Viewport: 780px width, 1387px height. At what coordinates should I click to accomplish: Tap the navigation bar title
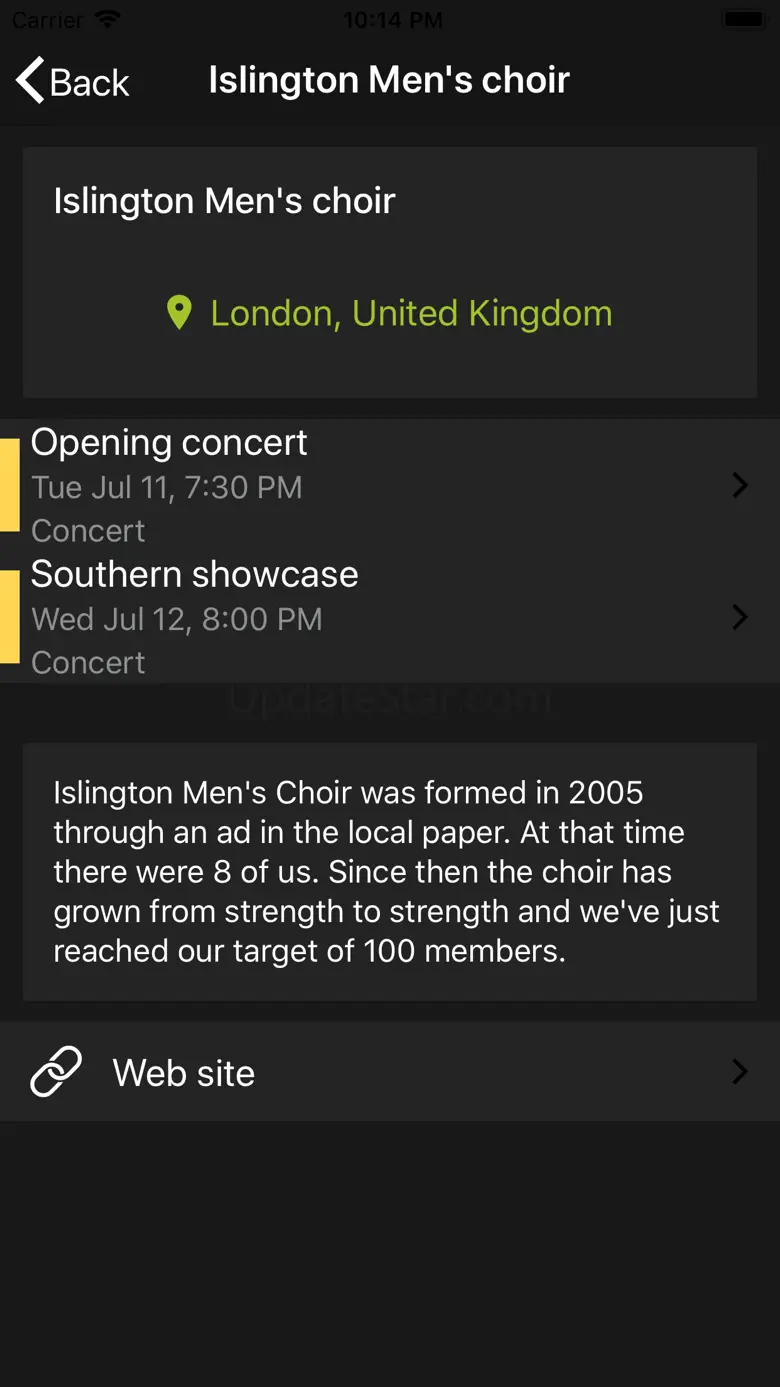tap(389, 80)
